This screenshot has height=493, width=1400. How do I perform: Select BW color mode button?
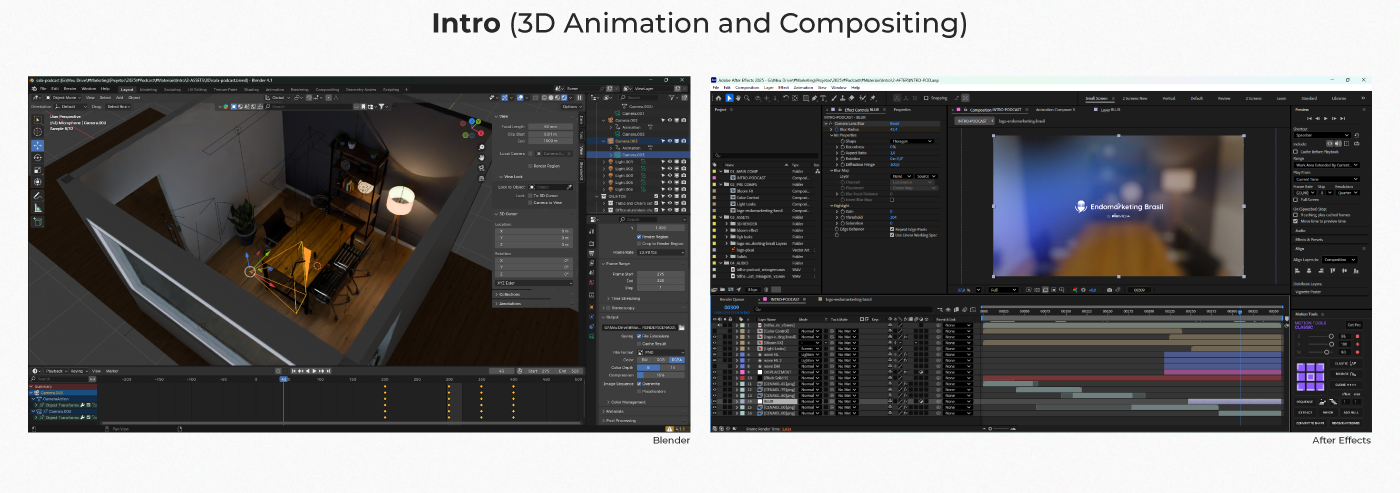tap(645, 360)
